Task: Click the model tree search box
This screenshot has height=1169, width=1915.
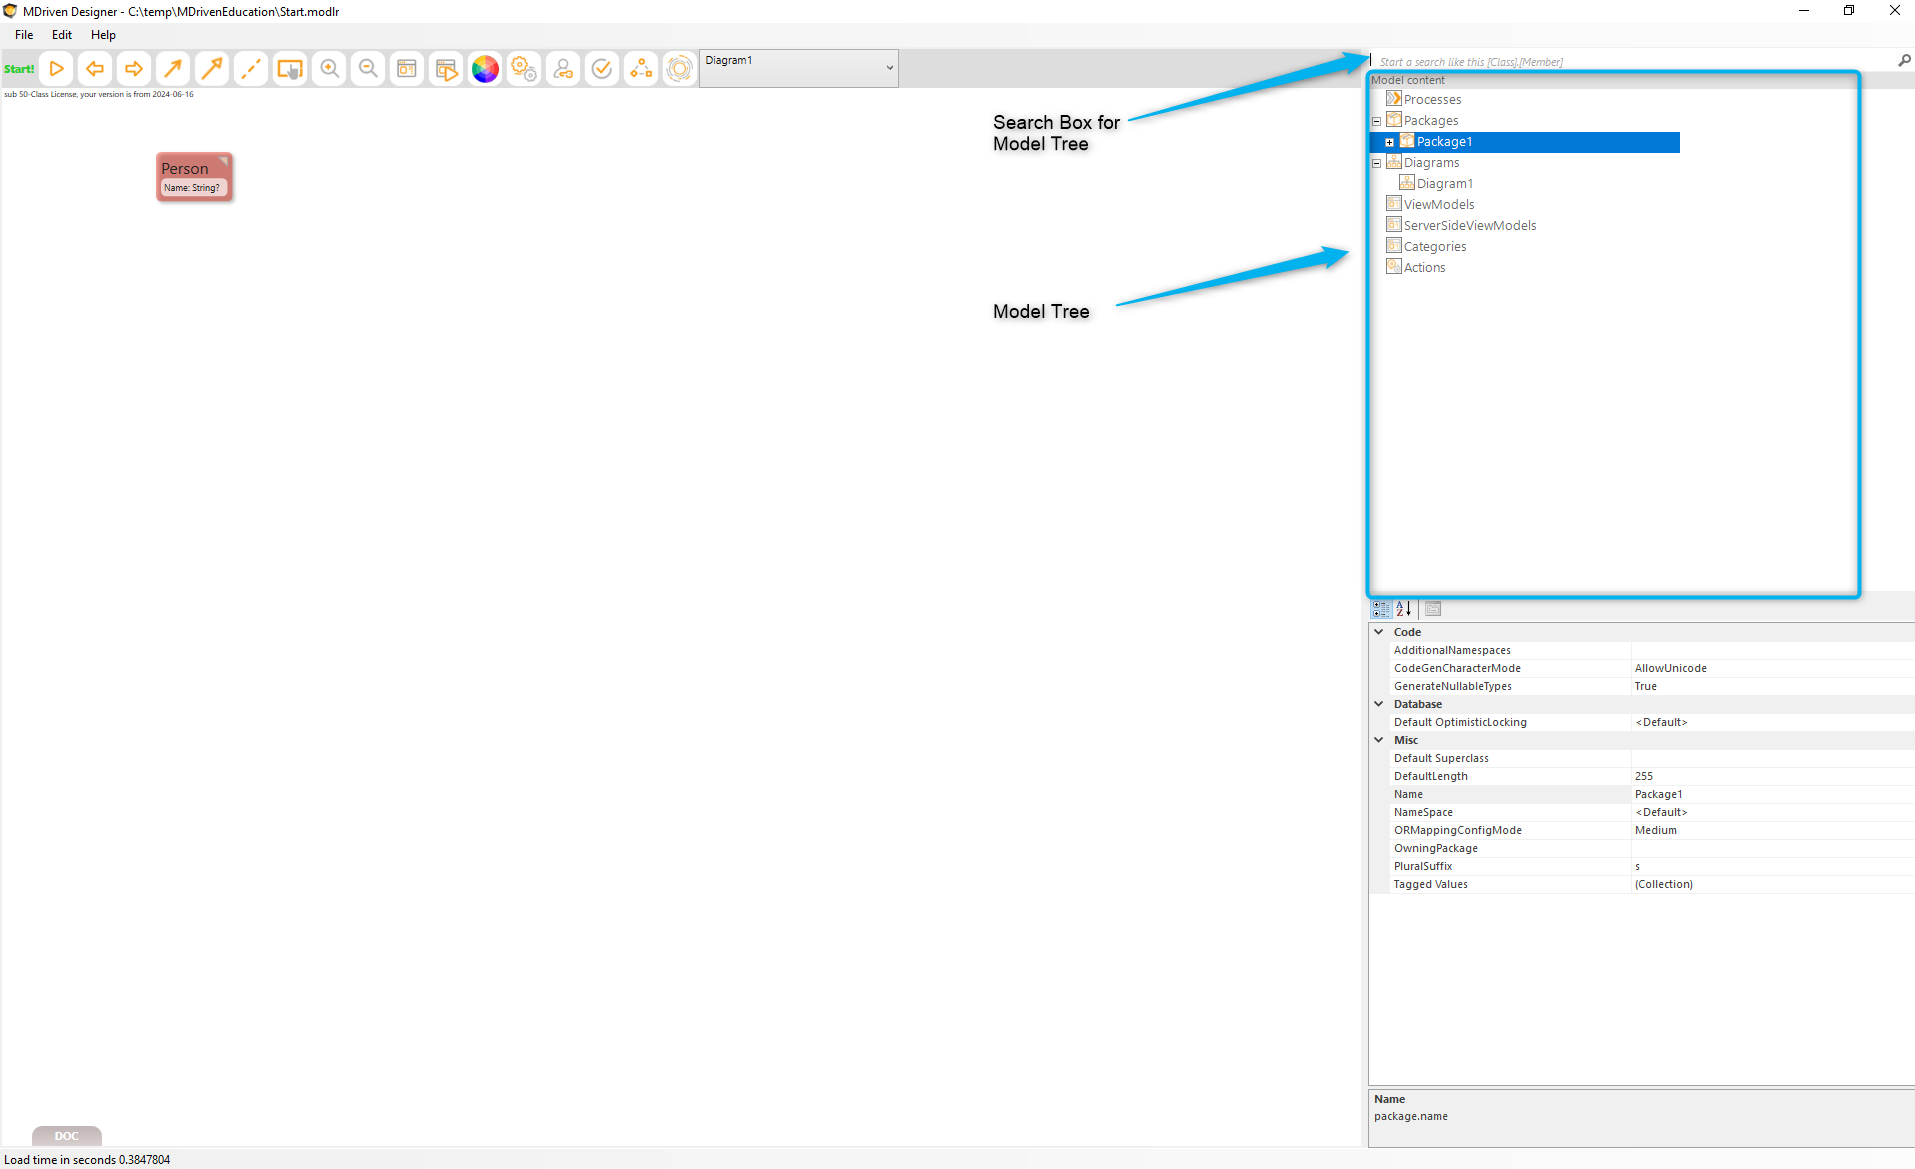Action: tap(1630, 62)
